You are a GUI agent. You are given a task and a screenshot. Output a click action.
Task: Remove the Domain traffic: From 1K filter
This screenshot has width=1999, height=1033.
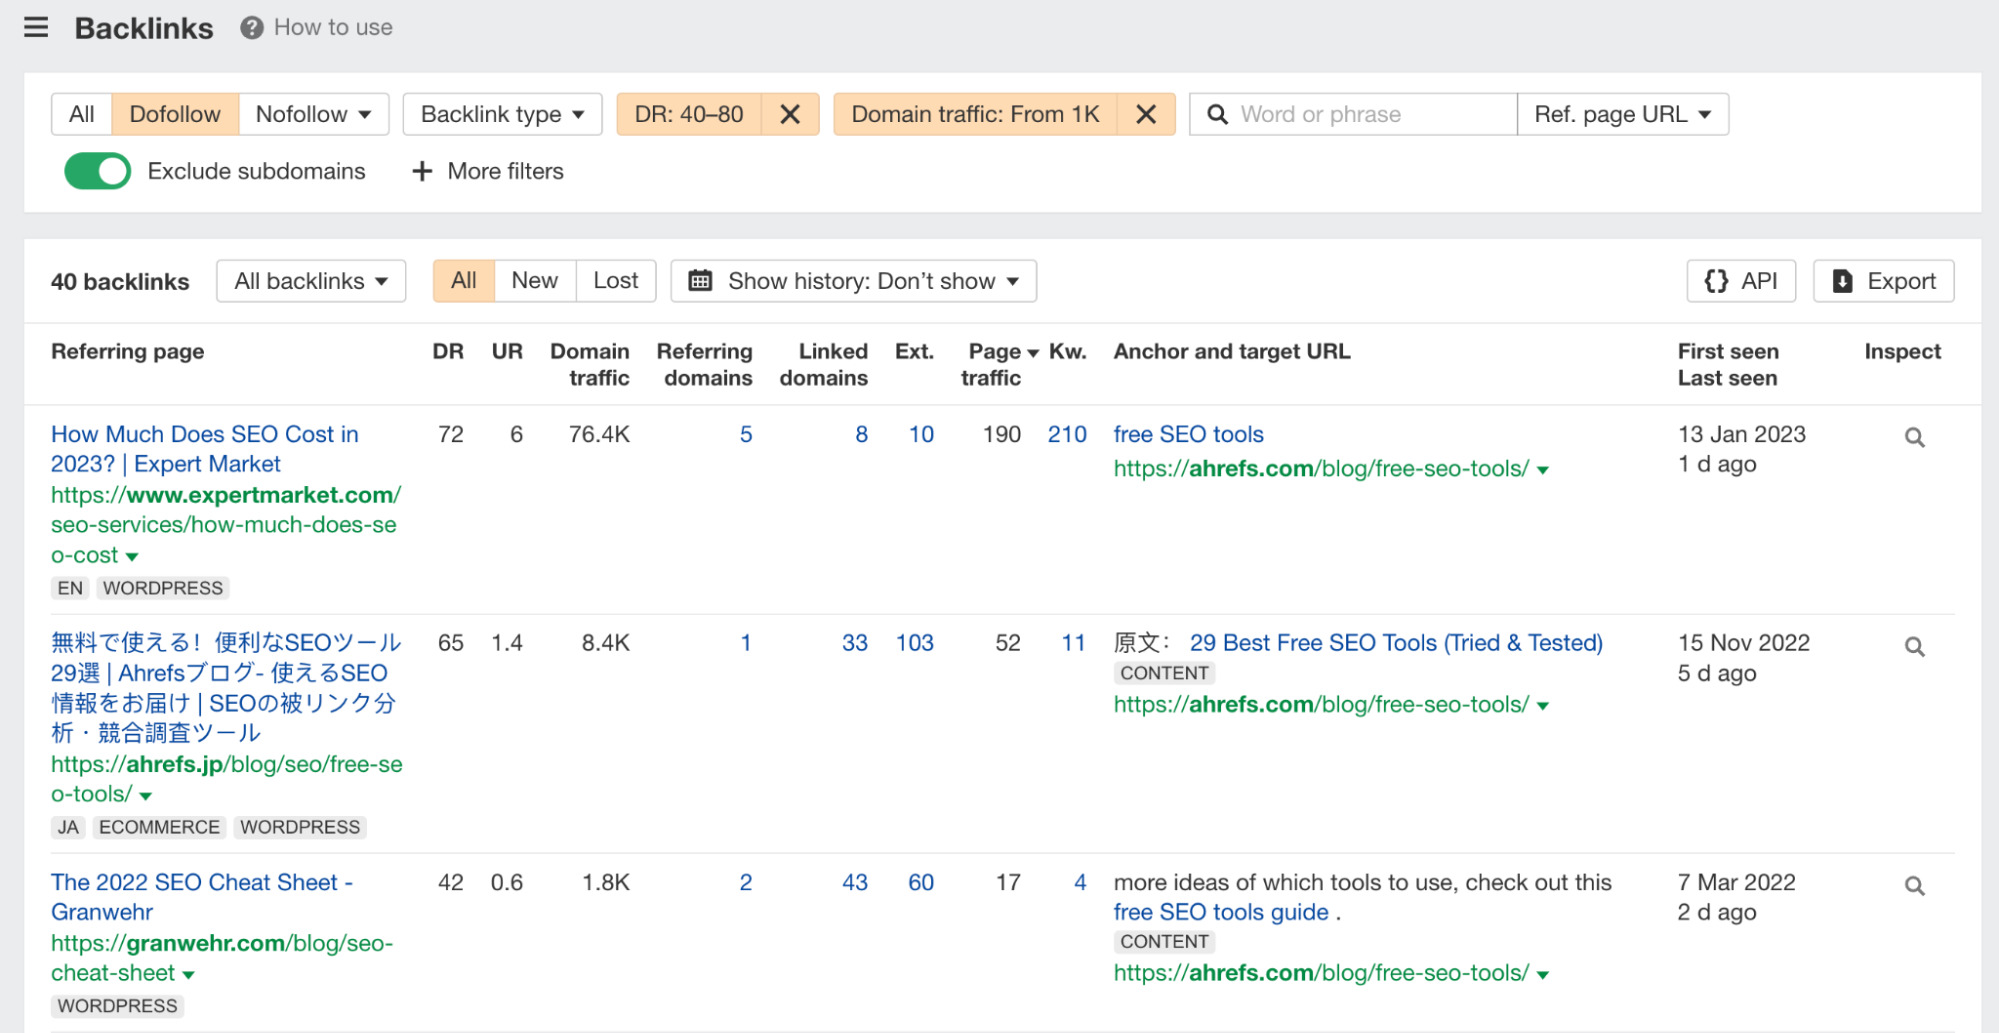tap(1146, 114)
